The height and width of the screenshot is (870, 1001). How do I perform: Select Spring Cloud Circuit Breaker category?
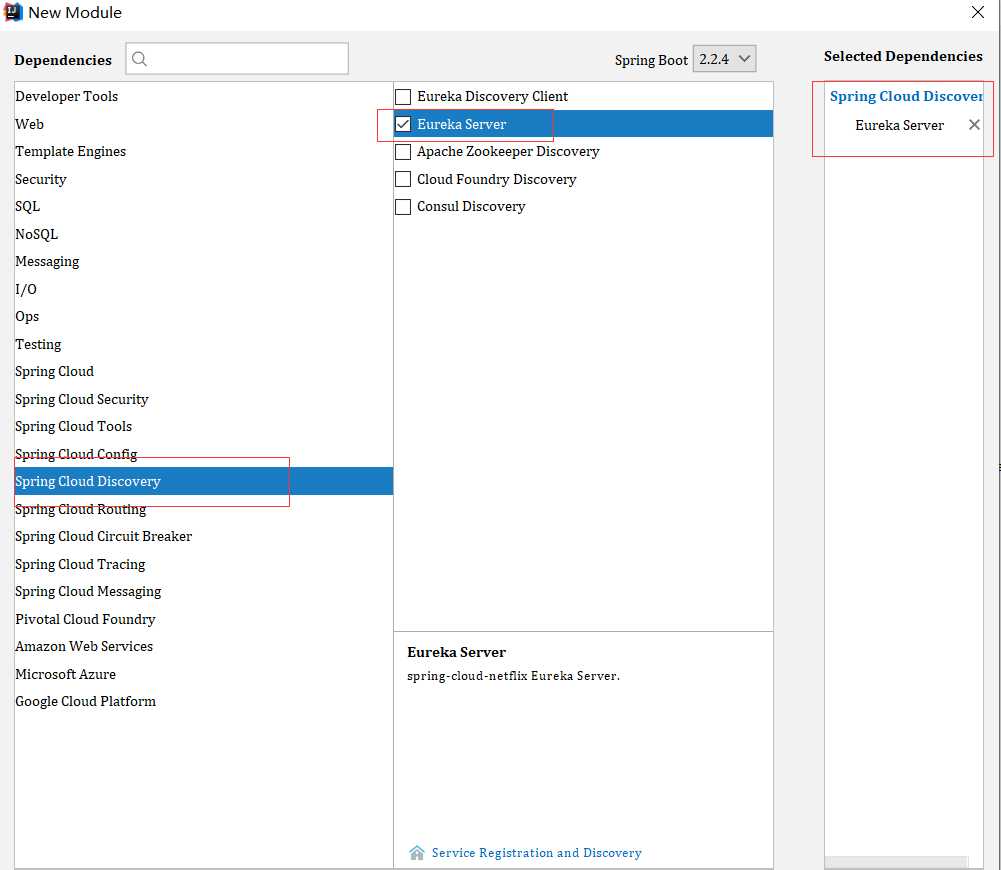click(x=204, y=536)
